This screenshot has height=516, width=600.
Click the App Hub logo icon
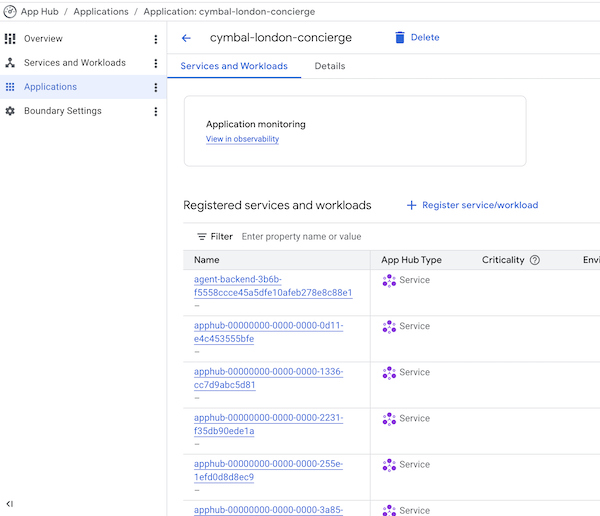[x=10, y=12]
